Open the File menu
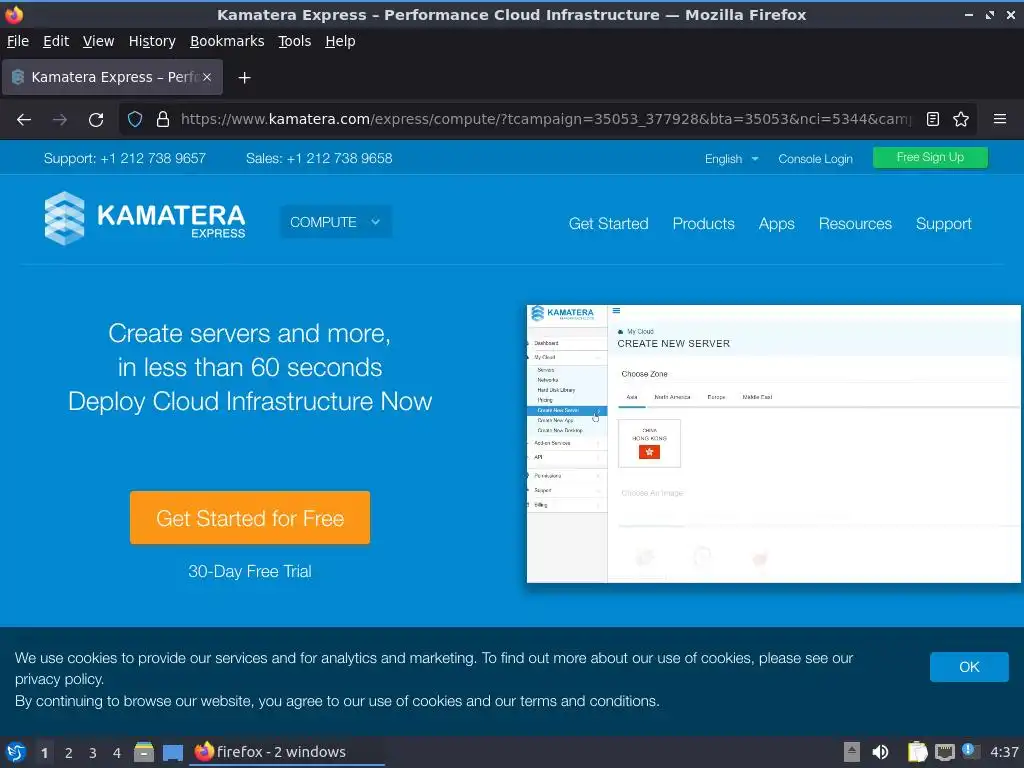 click(18, 41)
